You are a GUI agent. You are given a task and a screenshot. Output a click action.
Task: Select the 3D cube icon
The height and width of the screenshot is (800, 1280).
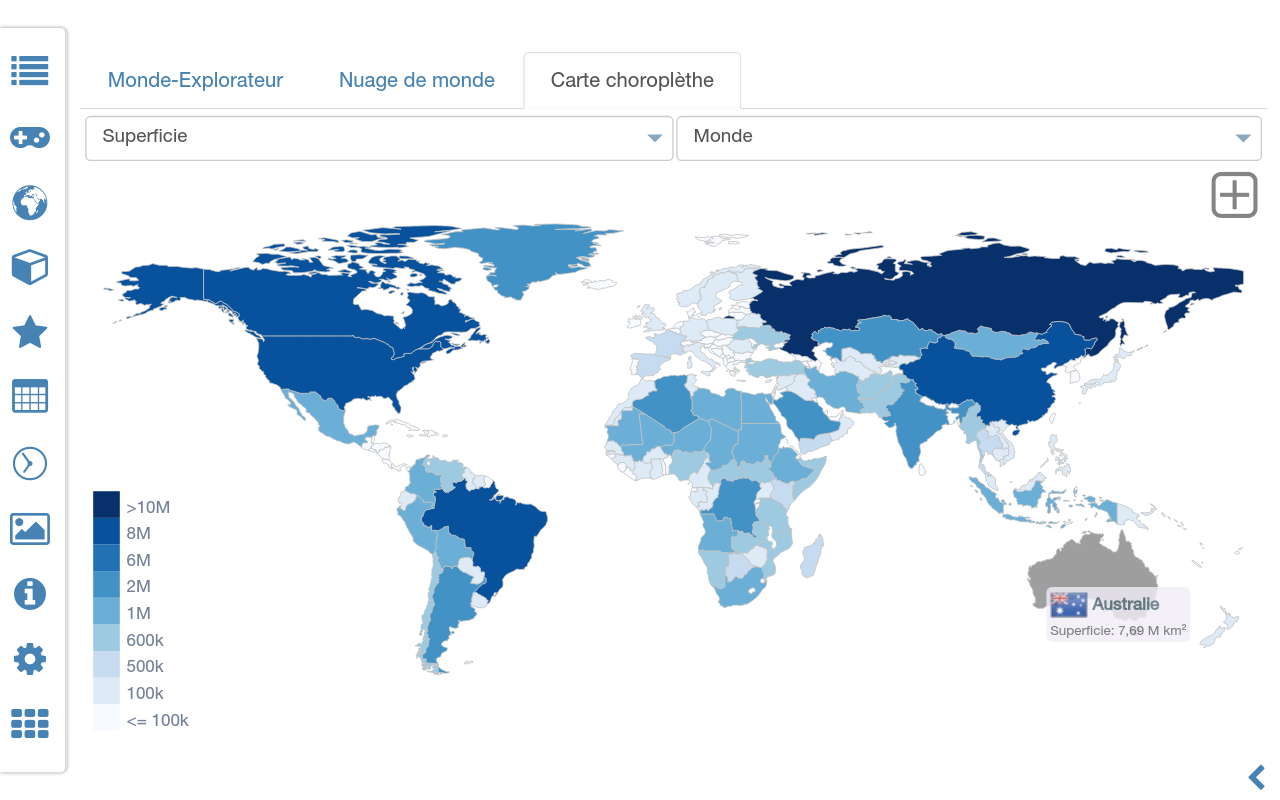pos(30,267)
